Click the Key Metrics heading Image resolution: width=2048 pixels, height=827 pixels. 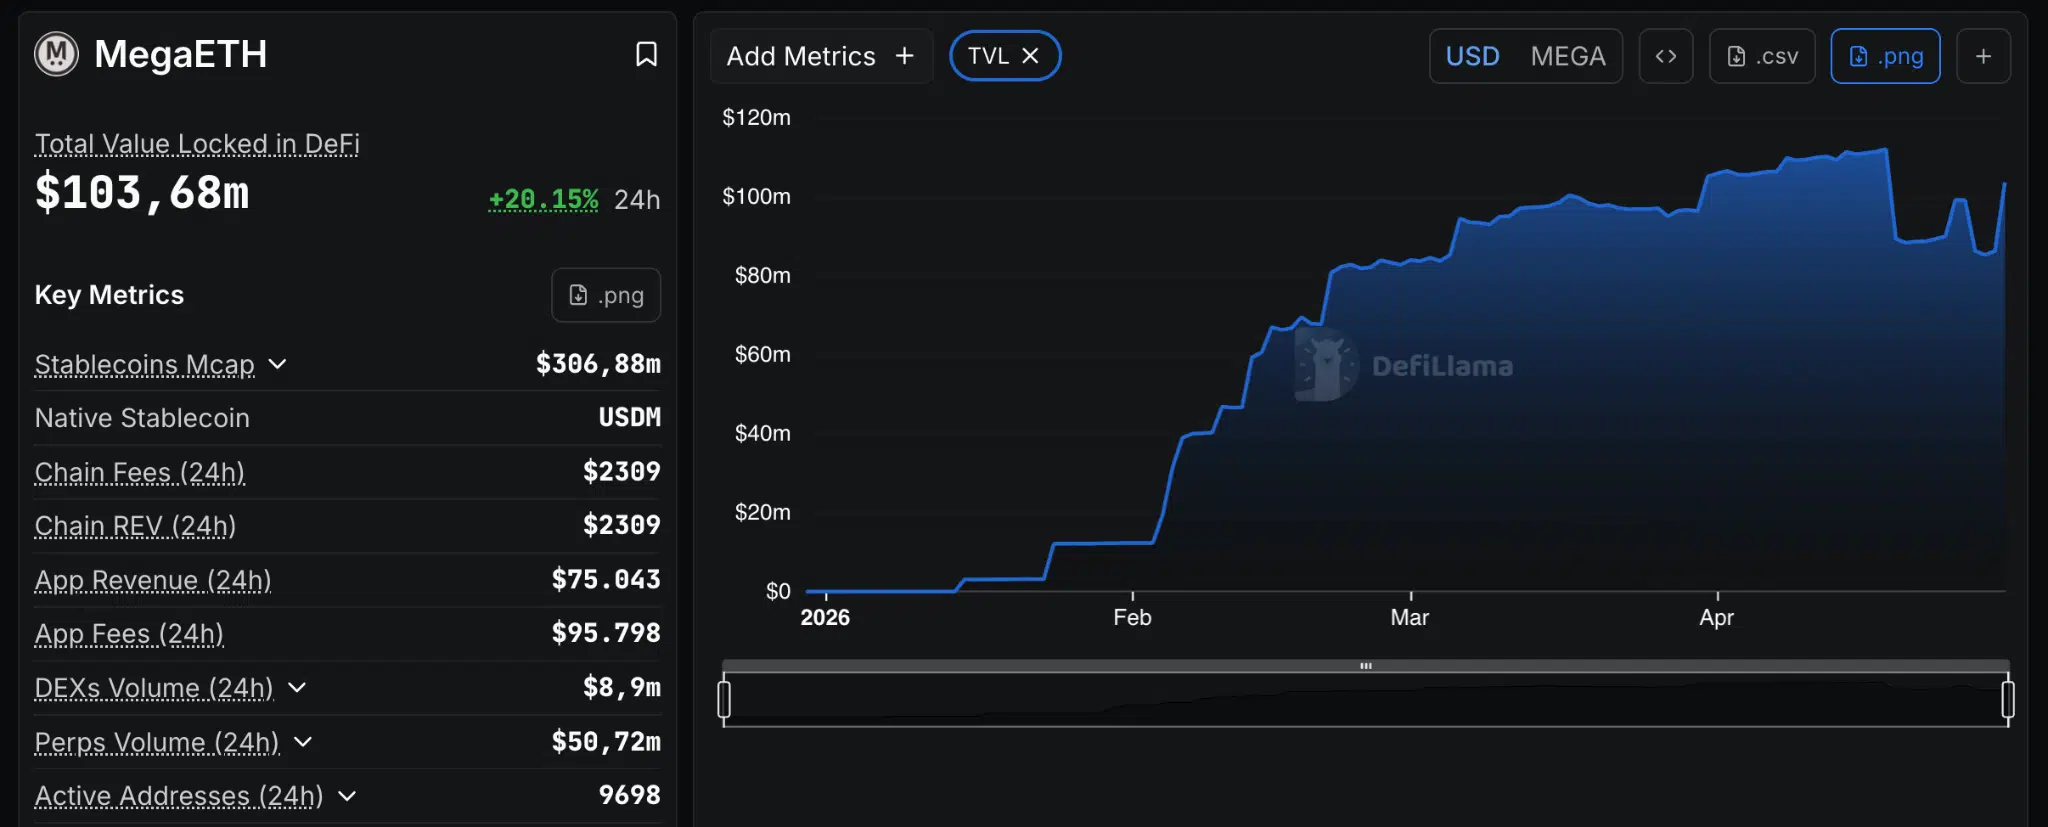pyautogui.click(x=109, y=295)
